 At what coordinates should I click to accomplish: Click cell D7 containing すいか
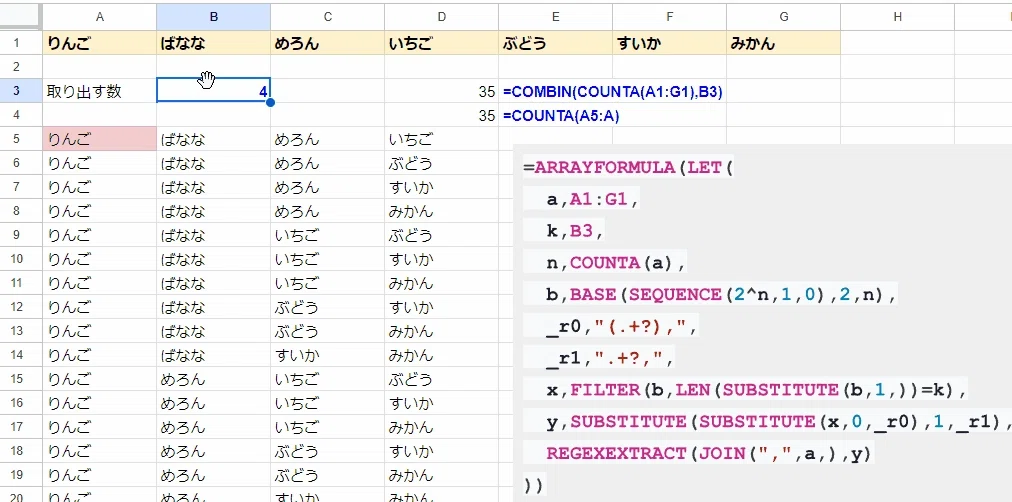point(441,187)
